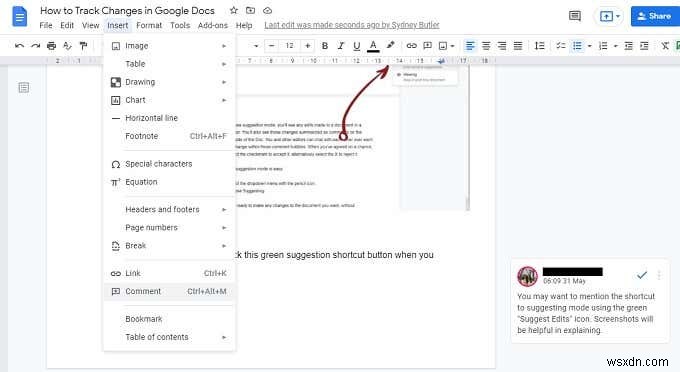Open comment history icon
This screenshot has height=372, width=680.
pos(575,16)
